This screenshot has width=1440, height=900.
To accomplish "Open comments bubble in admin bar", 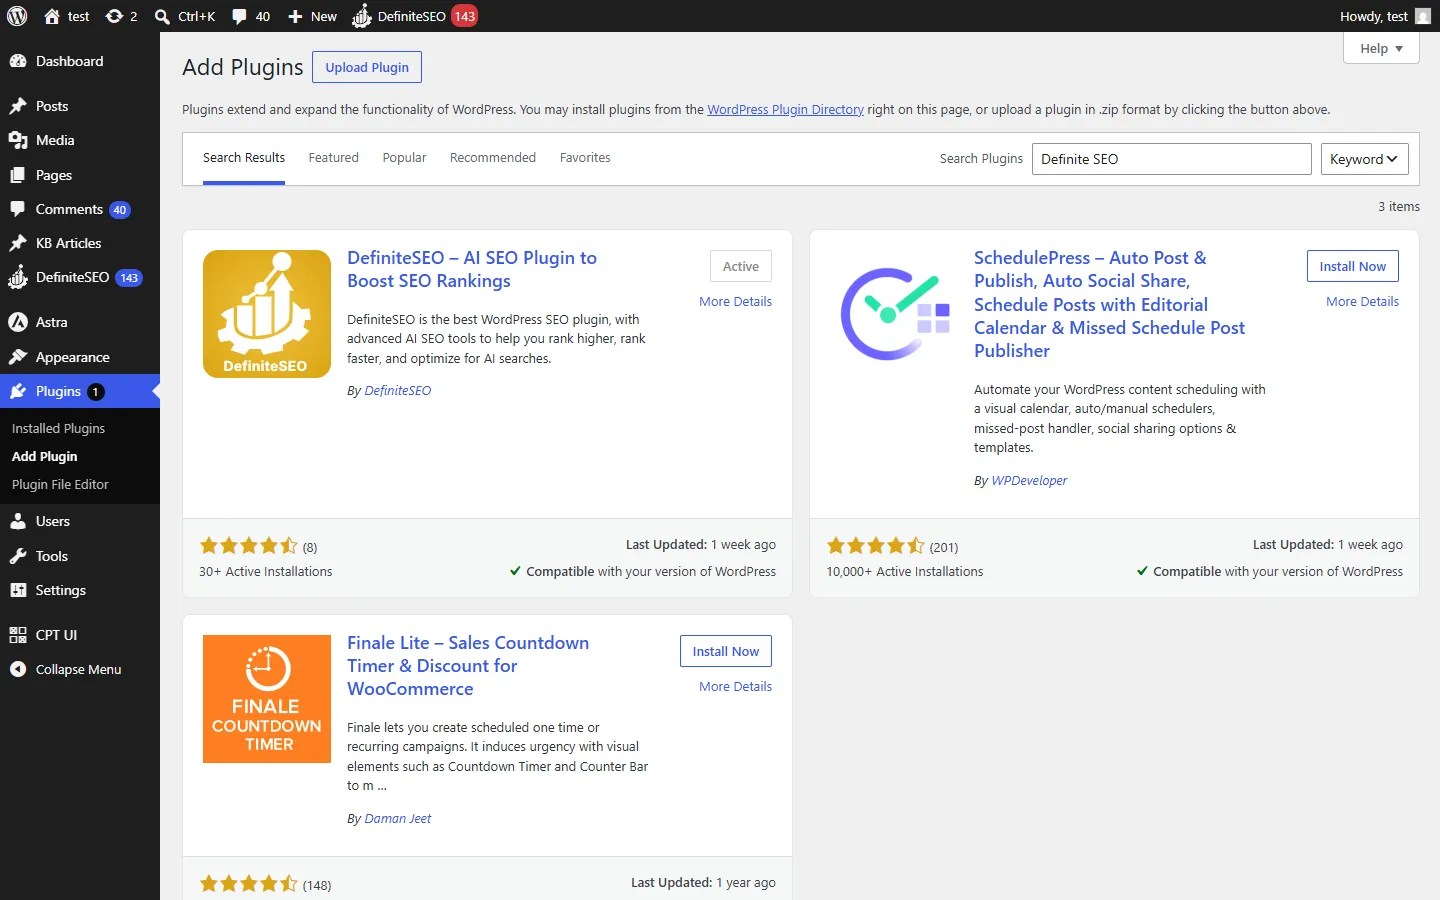I will [x=251, y=16].
